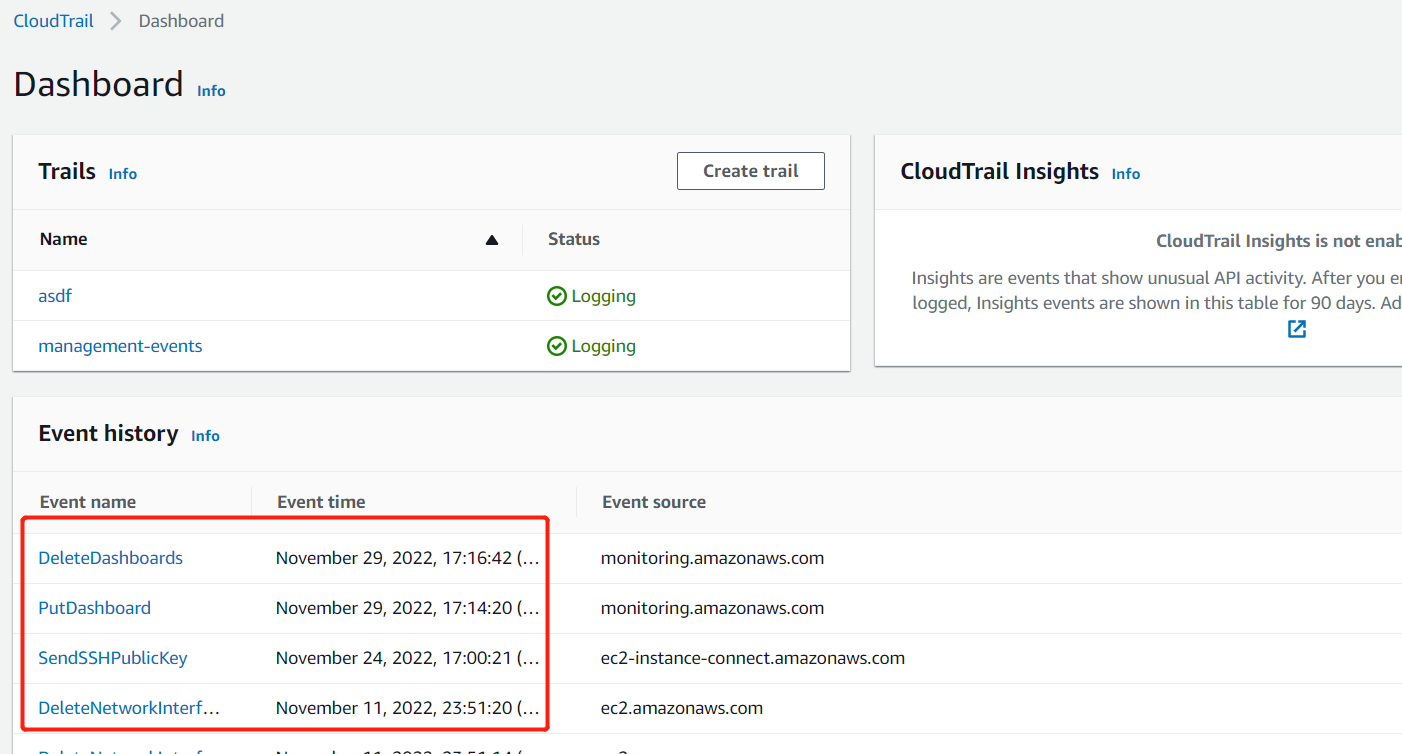The height and width of the screenshot is (754, 1402).
Task: Open the asdf trail
Action: (x=55, y=296)
